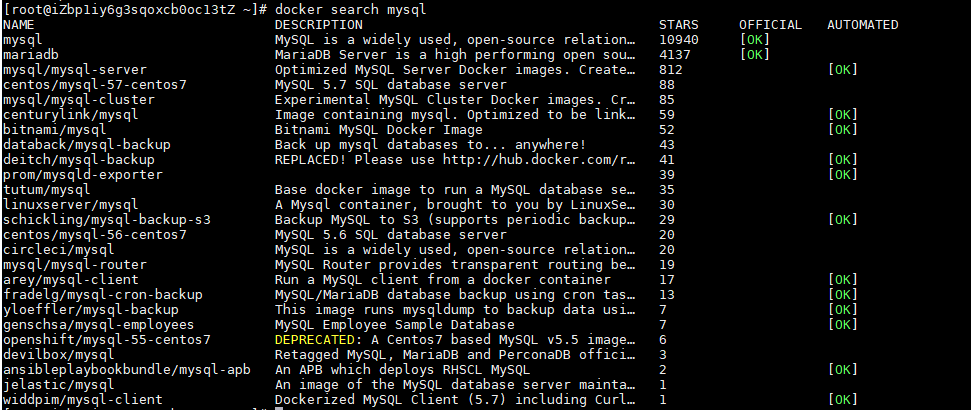
Task: Click the automated [OK] for schickling/mysql-backup-s3
Action: click(843, 220)
